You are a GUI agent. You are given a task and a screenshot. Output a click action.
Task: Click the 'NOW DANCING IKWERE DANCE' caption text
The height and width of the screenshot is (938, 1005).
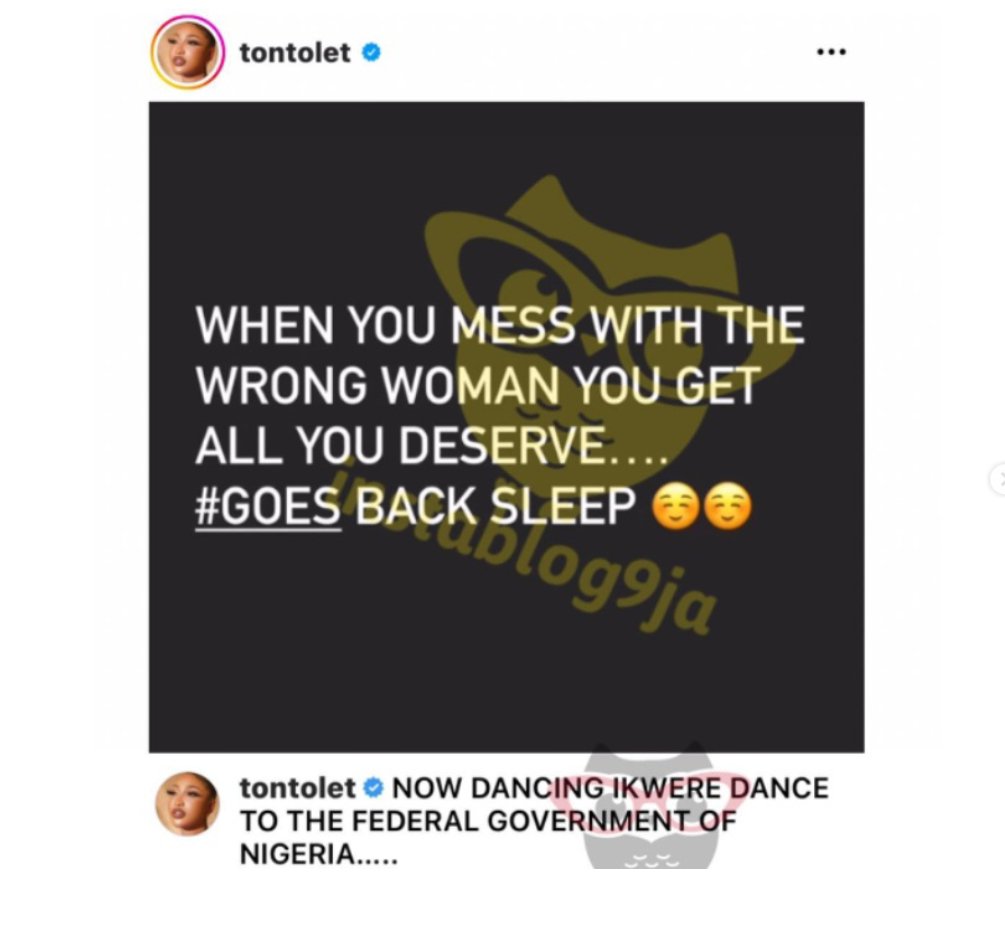point(610,788)
